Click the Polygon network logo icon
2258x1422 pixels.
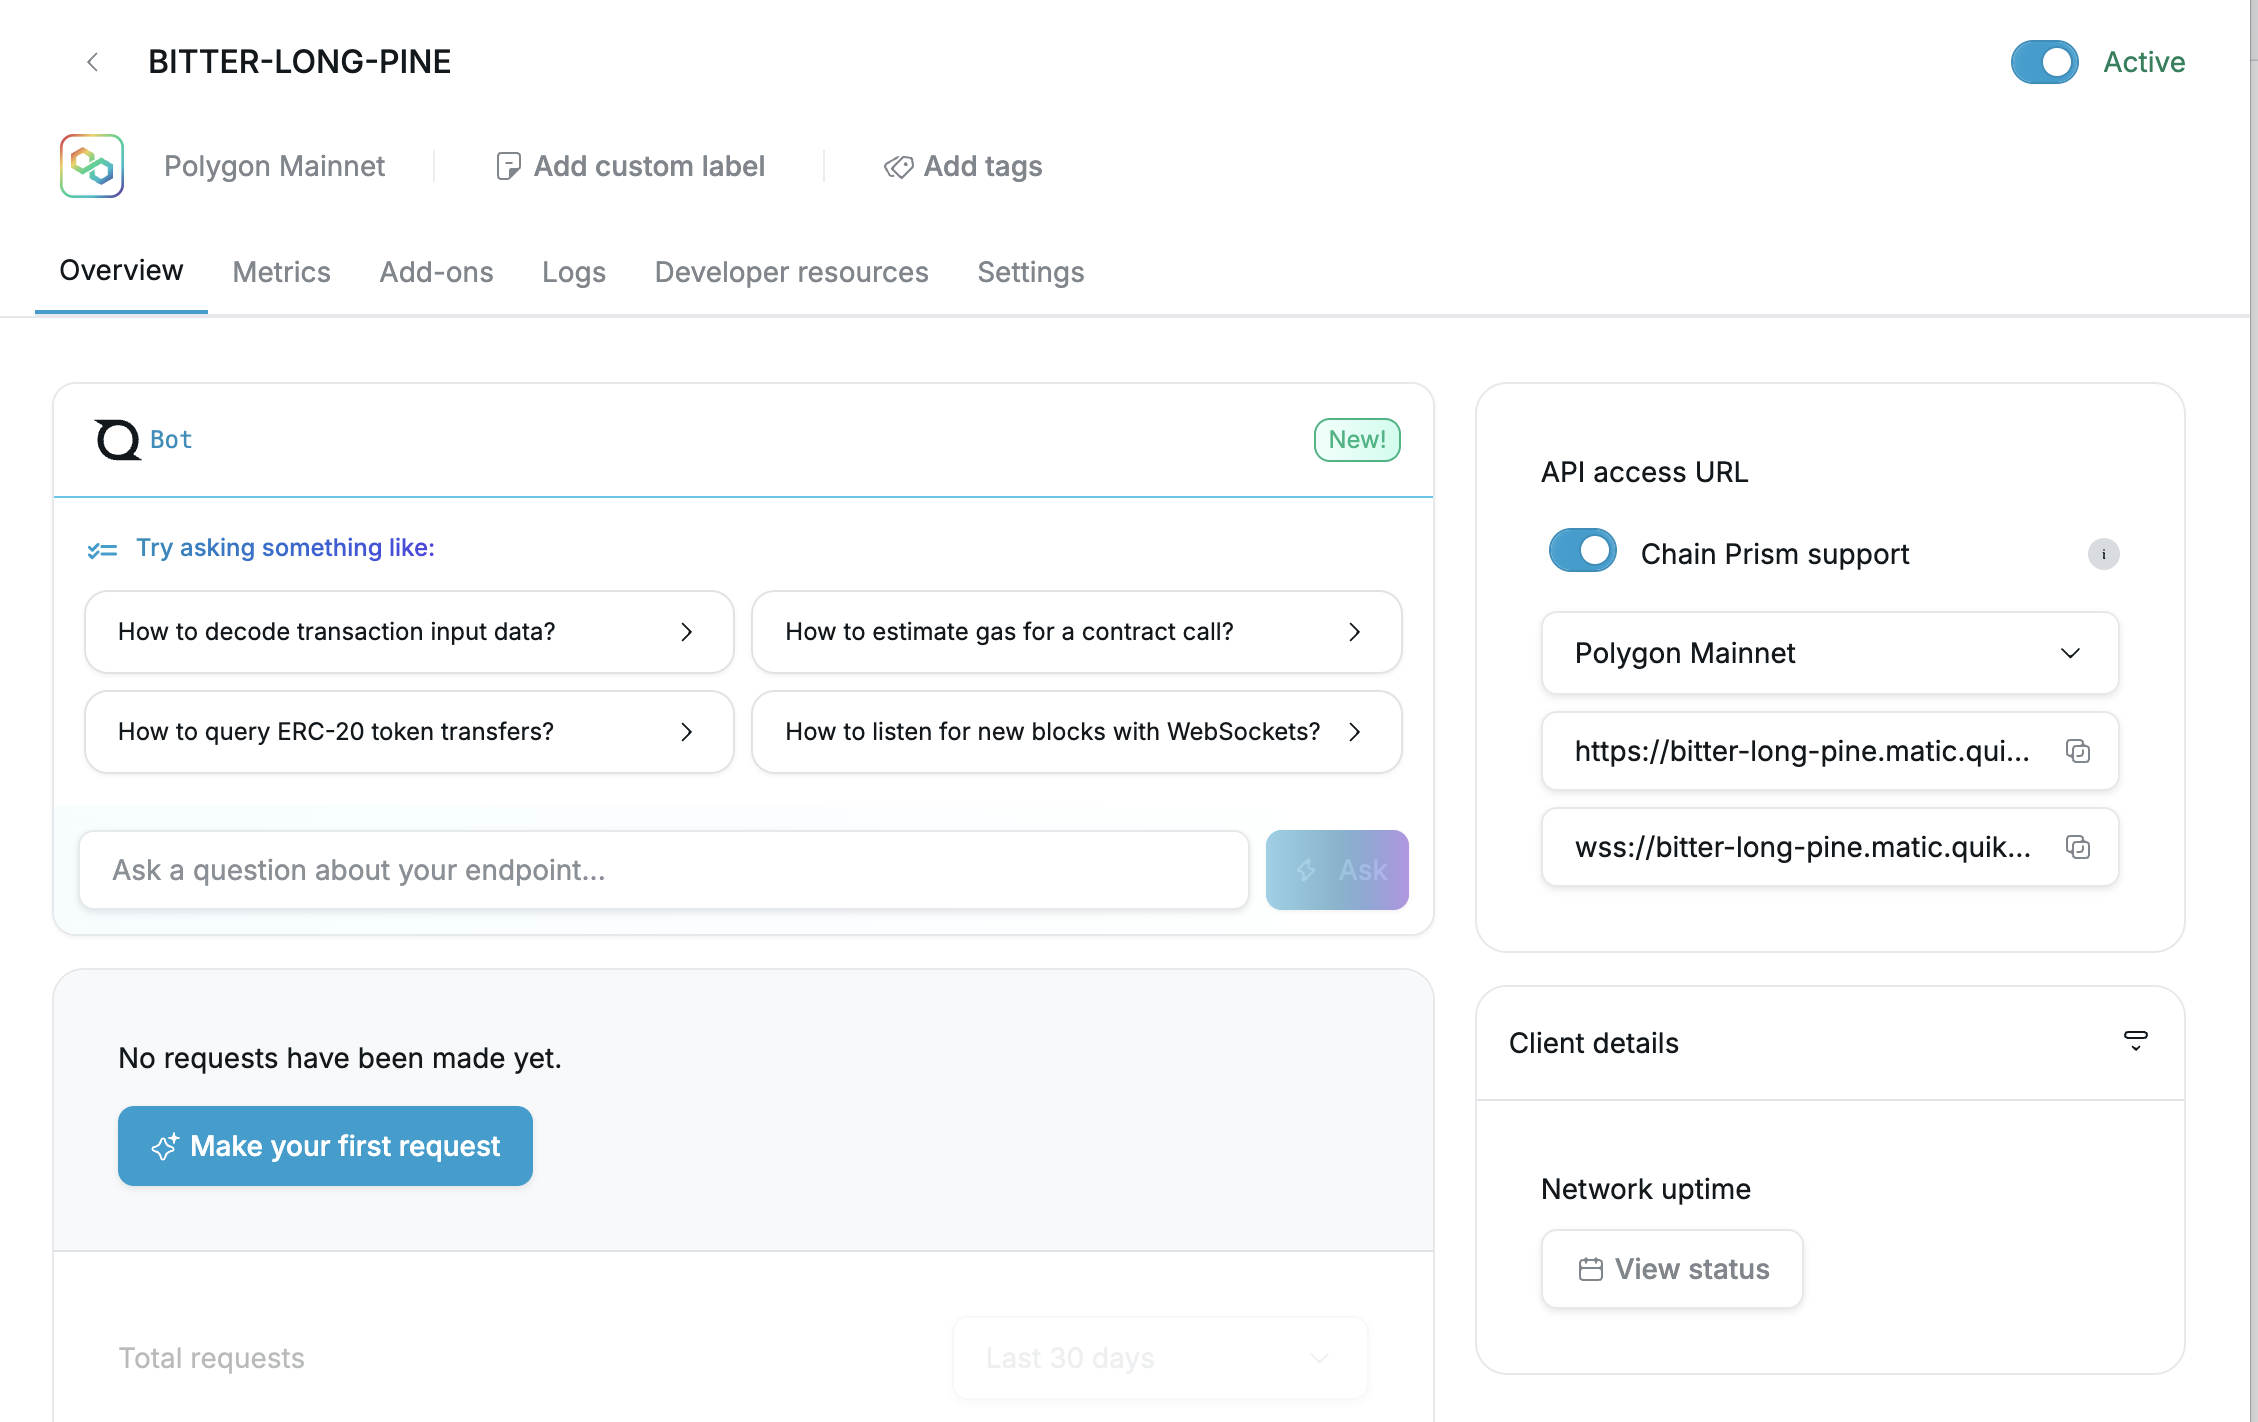(x=91, y=165)
